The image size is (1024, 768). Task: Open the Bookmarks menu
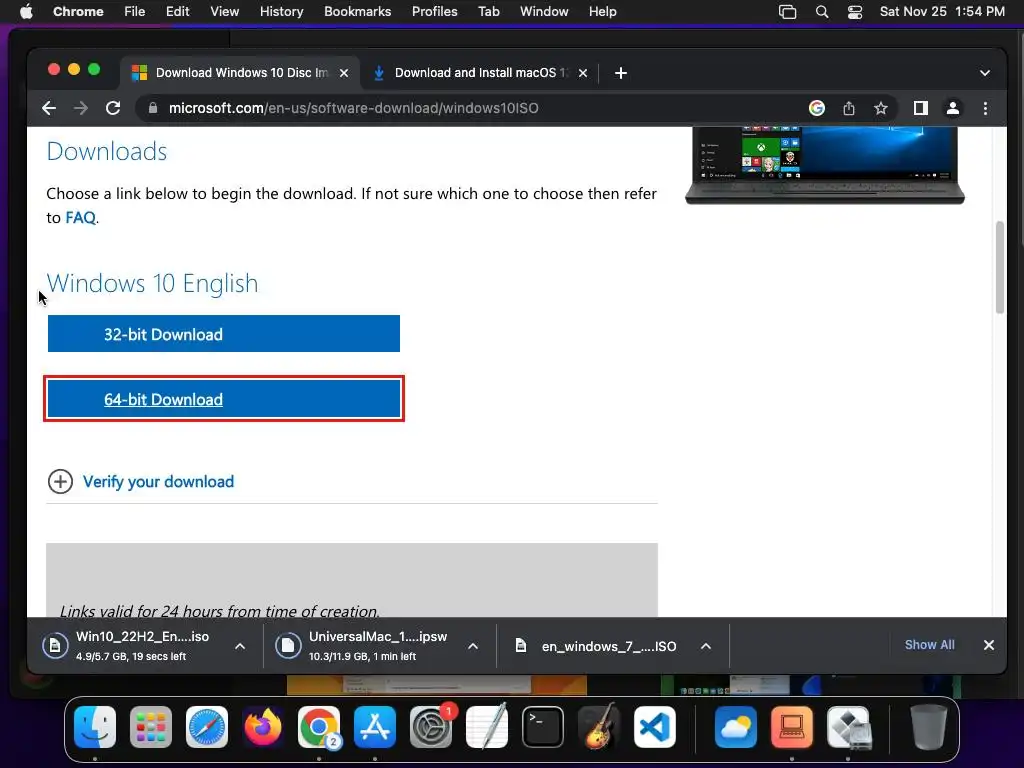coord(357,11)
